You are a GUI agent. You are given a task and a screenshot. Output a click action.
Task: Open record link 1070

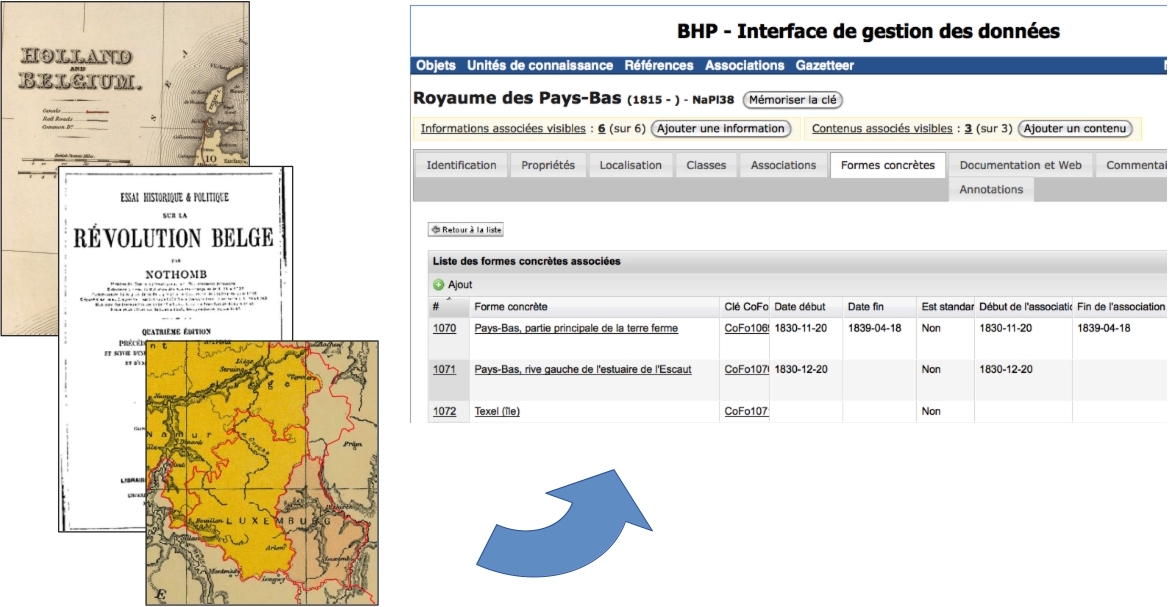tap(444, 329)
